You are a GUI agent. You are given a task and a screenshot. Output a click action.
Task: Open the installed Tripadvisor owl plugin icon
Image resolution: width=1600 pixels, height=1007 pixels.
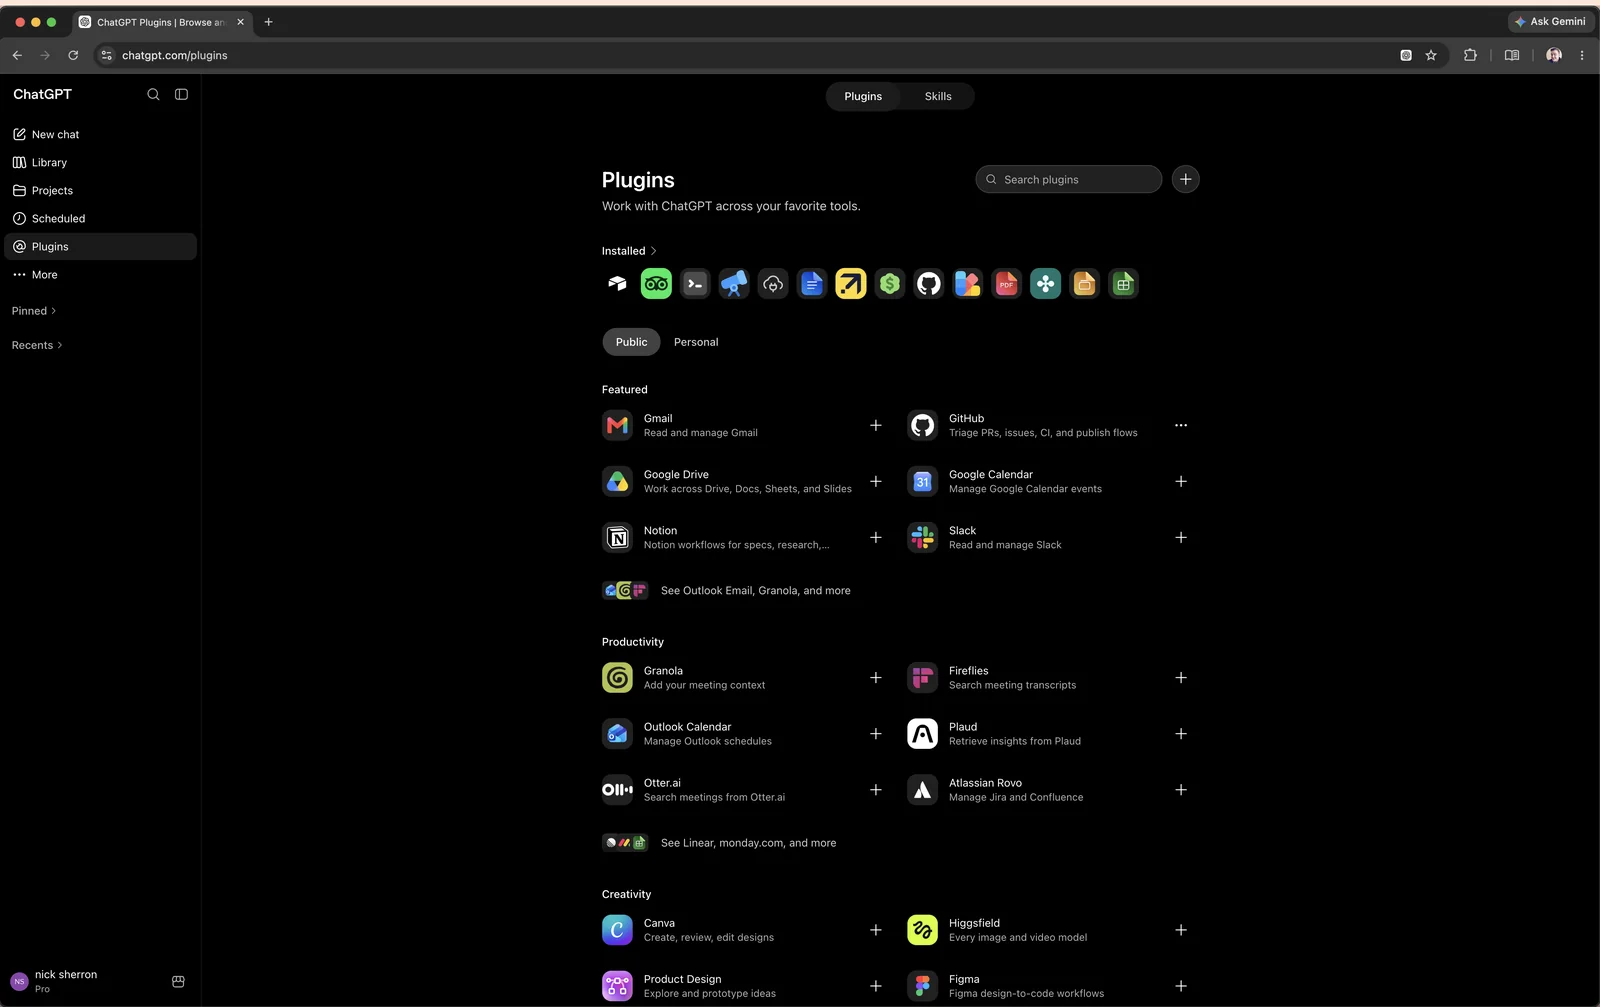(x=656, y=284)
